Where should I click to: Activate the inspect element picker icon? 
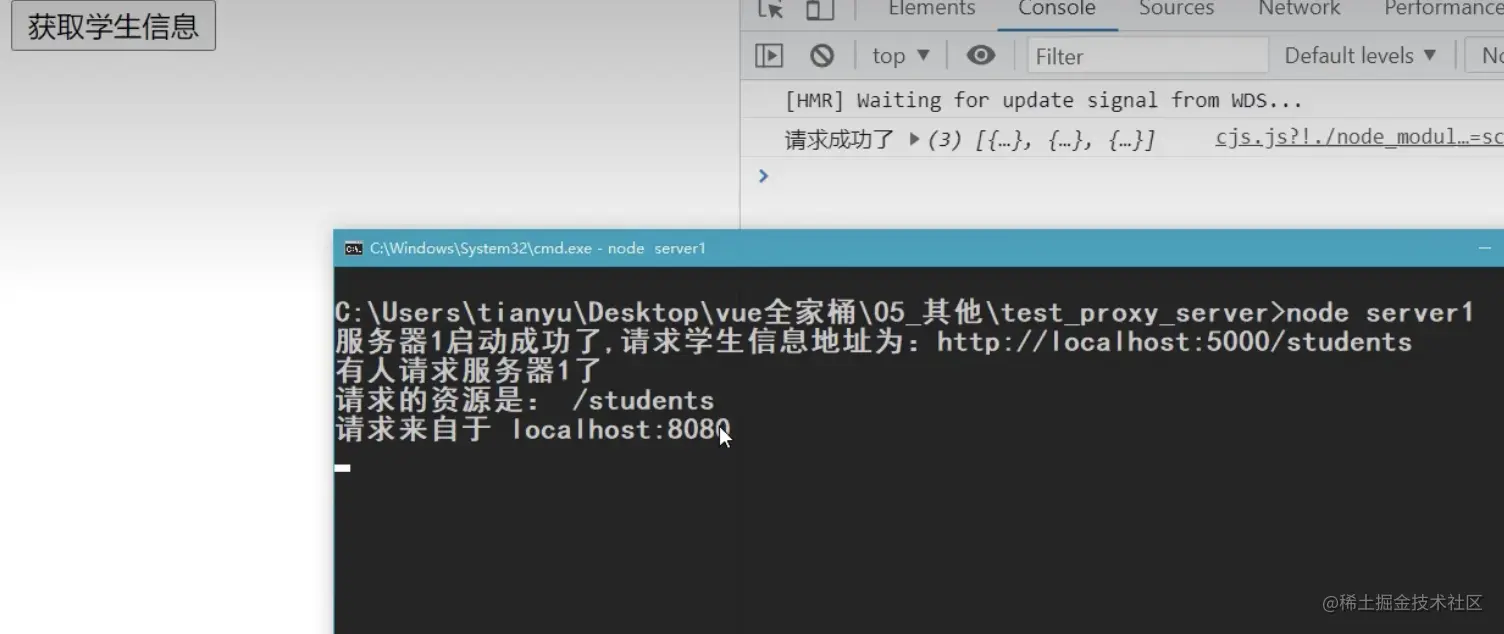(x=770, y=9)
